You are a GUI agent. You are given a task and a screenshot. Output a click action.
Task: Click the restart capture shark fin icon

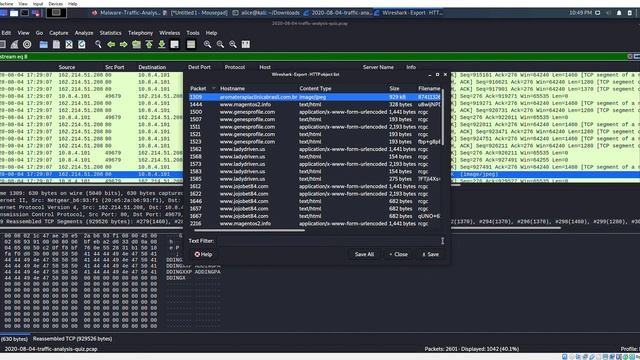point(14,44)
